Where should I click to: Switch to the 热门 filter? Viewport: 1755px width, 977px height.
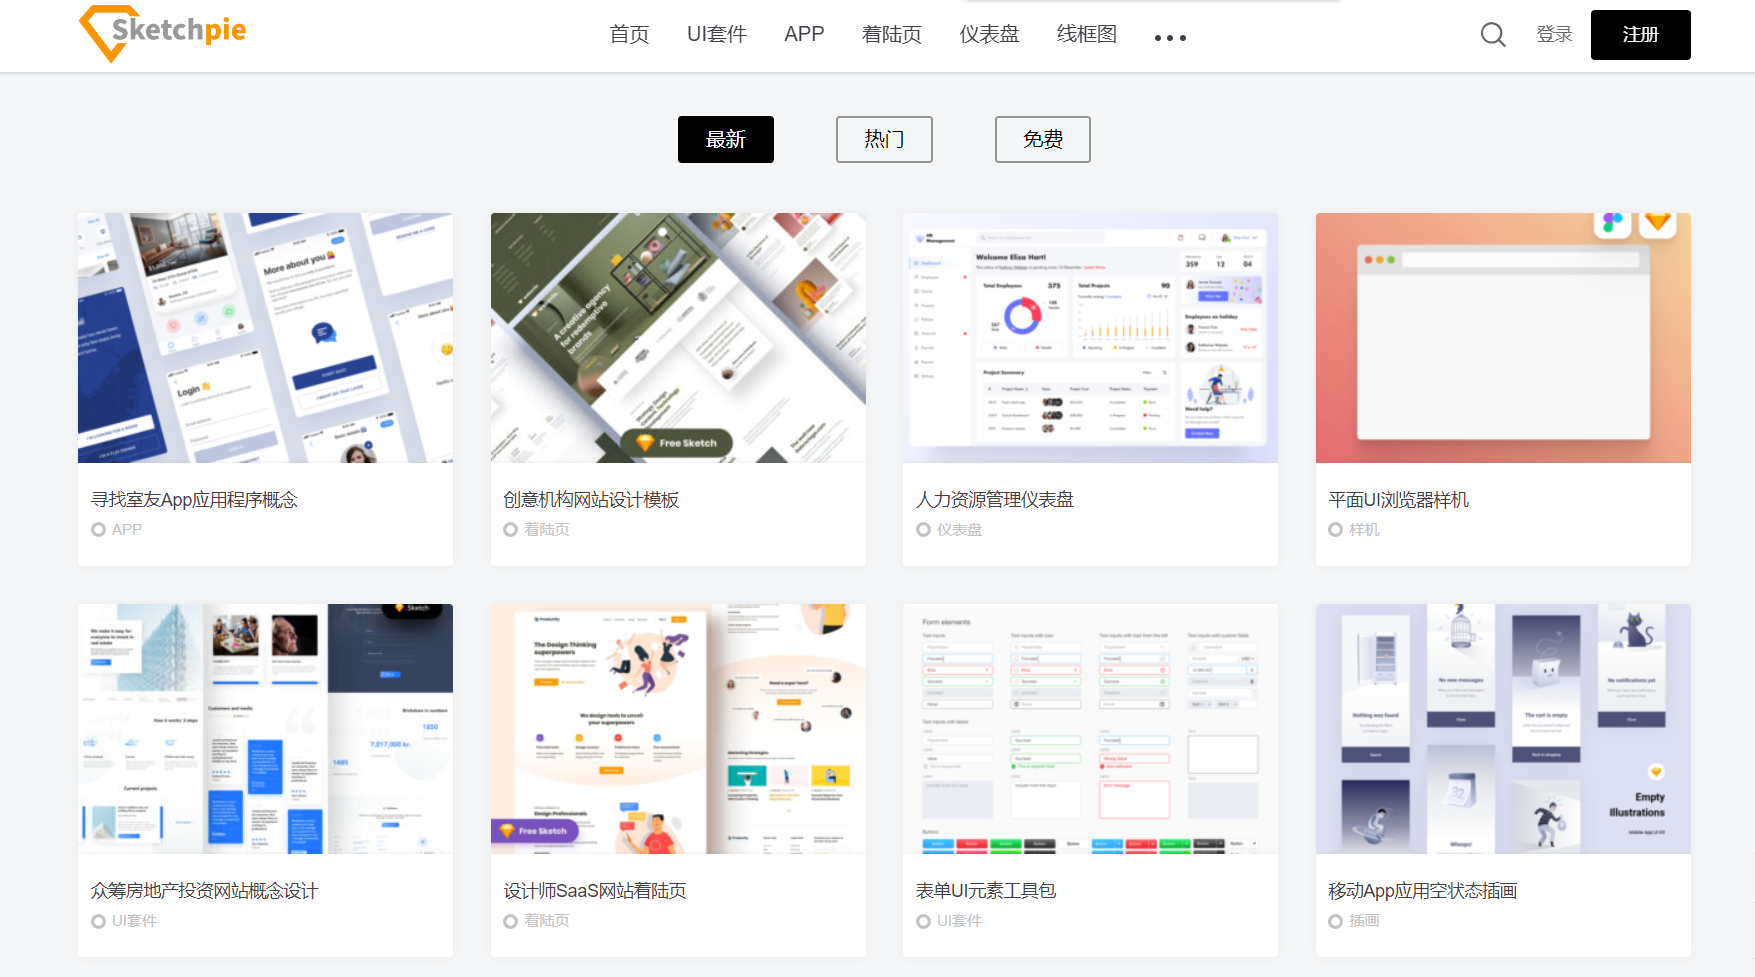[884, 139]
